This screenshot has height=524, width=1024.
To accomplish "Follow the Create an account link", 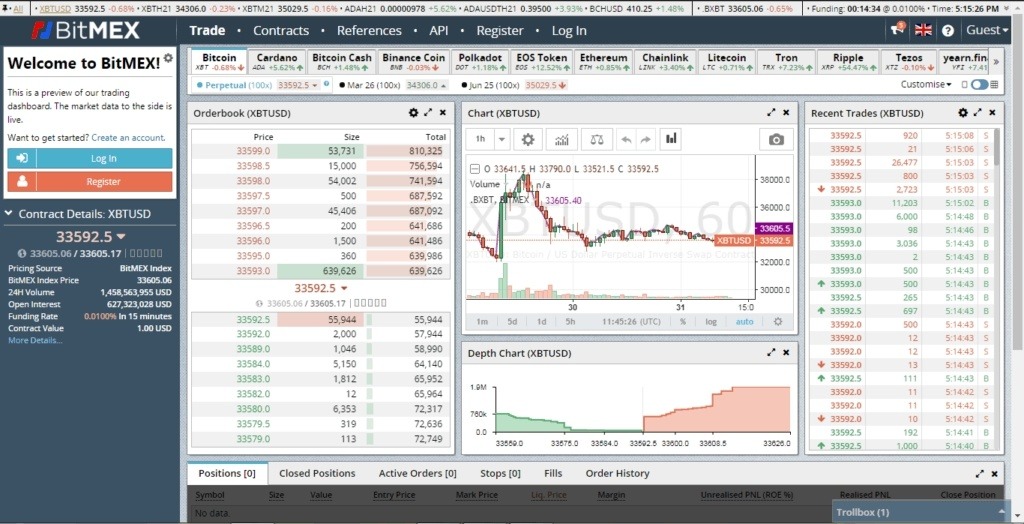I will (128, 138).
